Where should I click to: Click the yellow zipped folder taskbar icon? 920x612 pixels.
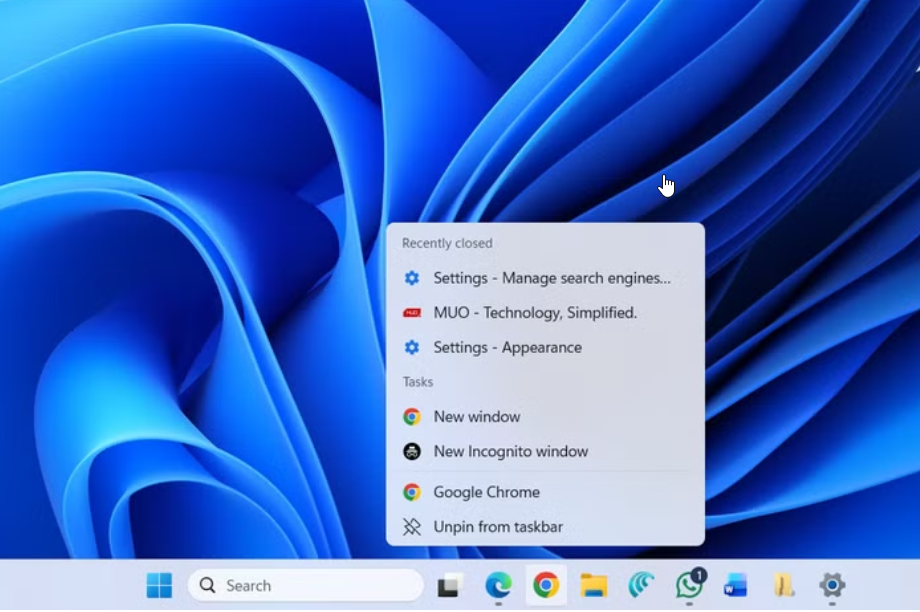(x=784, y=585)
